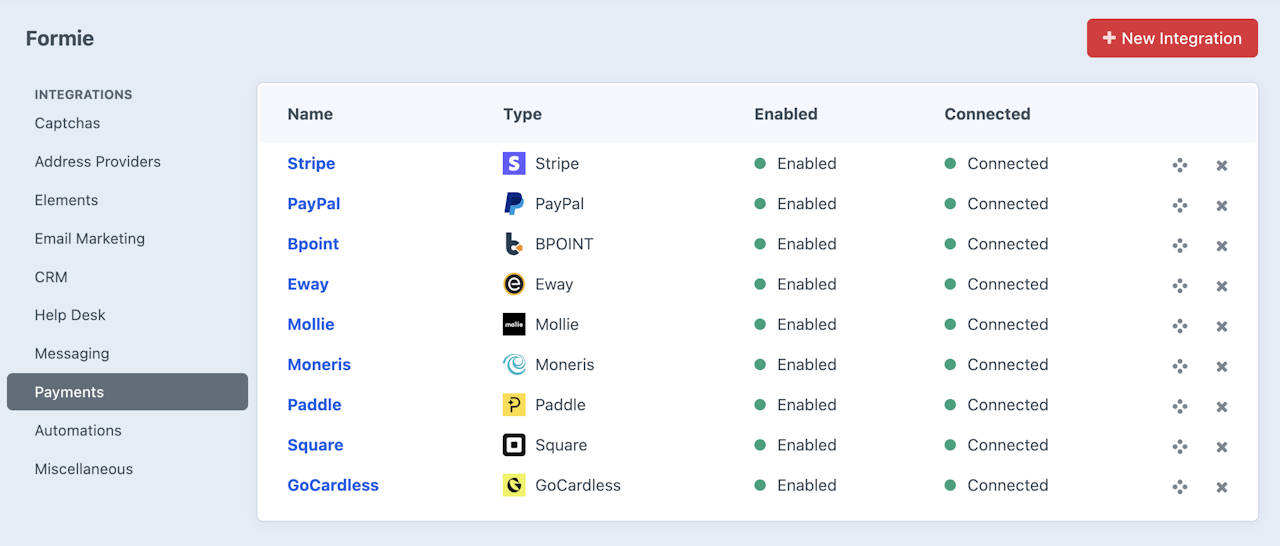Image resolution: width=1280 pixels, height=546 pixels.
Task: Select the Payments sidebar item
Action: tap(127, 392)
